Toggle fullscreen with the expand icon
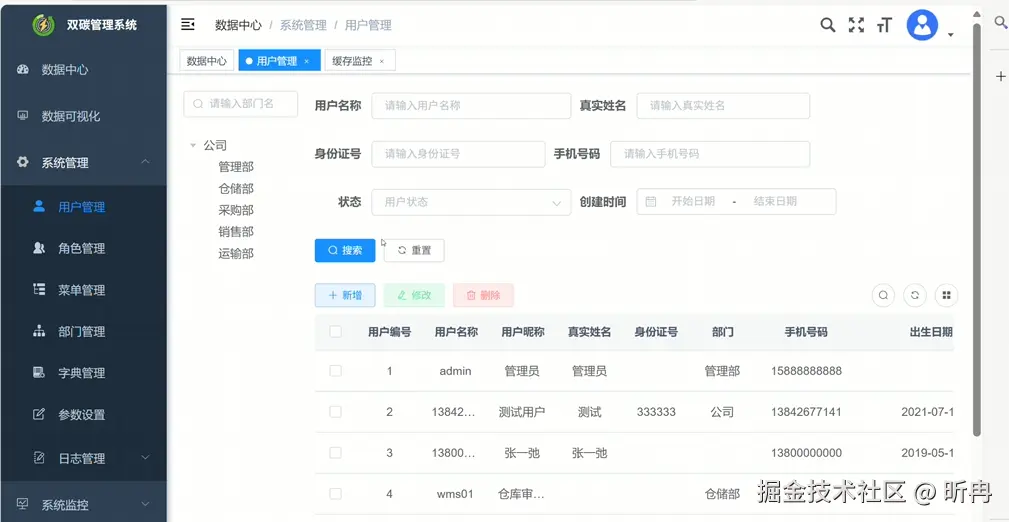 (x=856, y=25)
